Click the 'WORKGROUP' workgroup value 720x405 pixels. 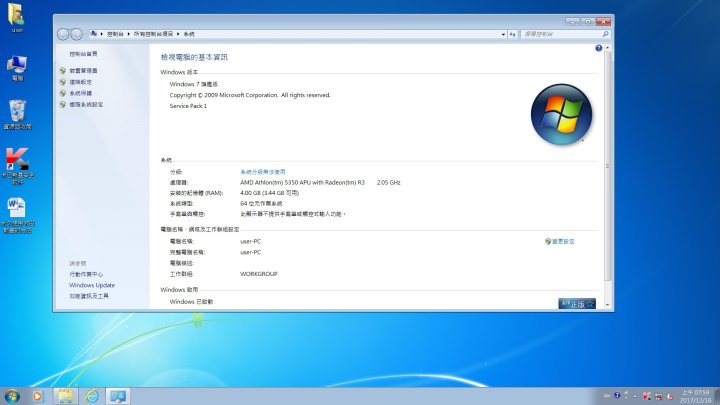click(x=259, y=274)
